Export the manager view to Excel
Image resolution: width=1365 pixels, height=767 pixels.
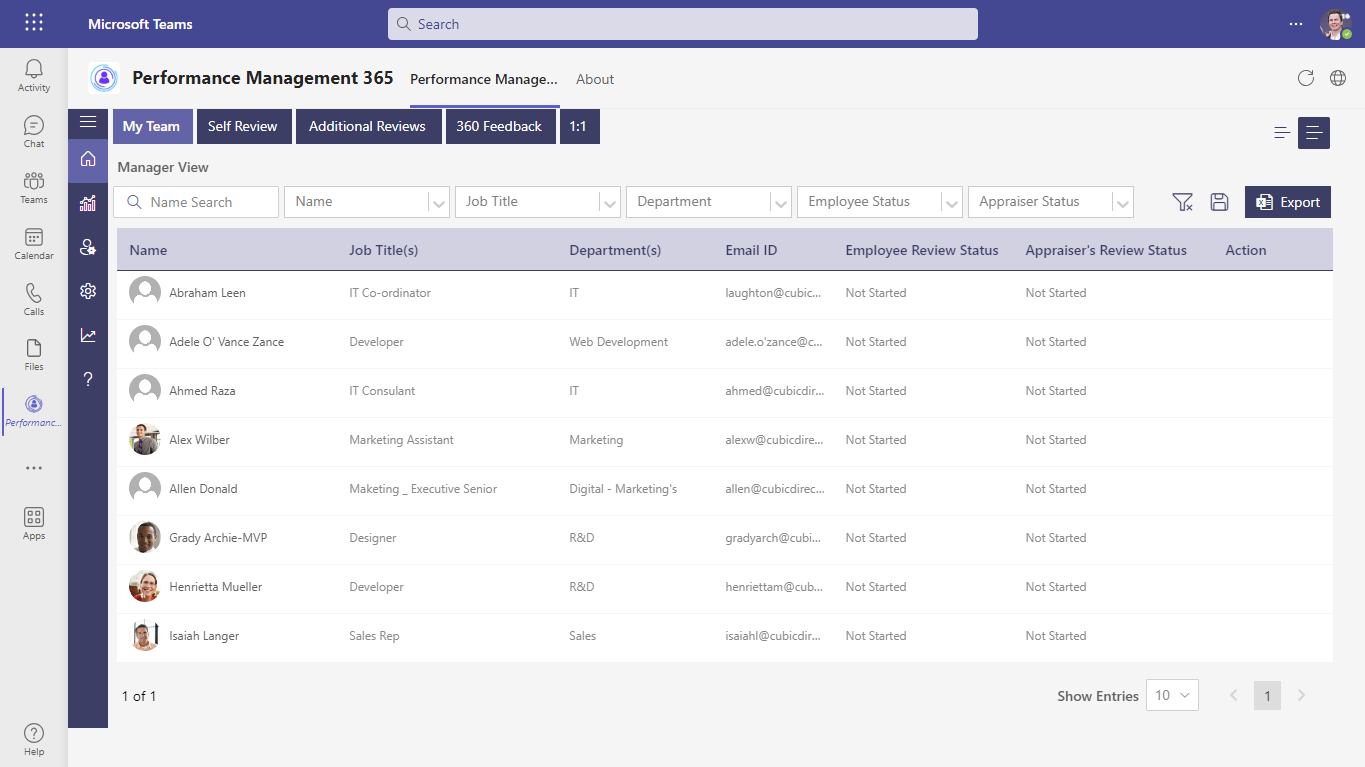click(1287, 201)
